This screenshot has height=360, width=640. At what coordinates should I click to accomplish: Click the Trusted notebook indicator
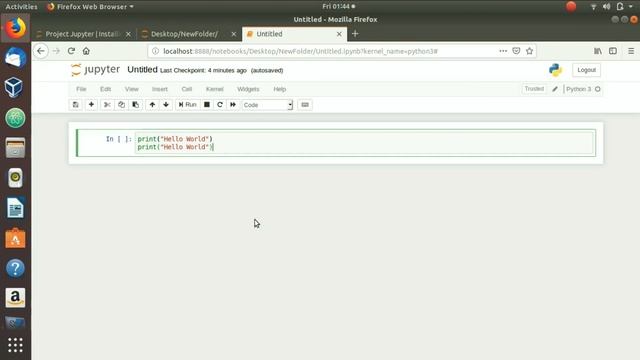click(x=534, y=89)
